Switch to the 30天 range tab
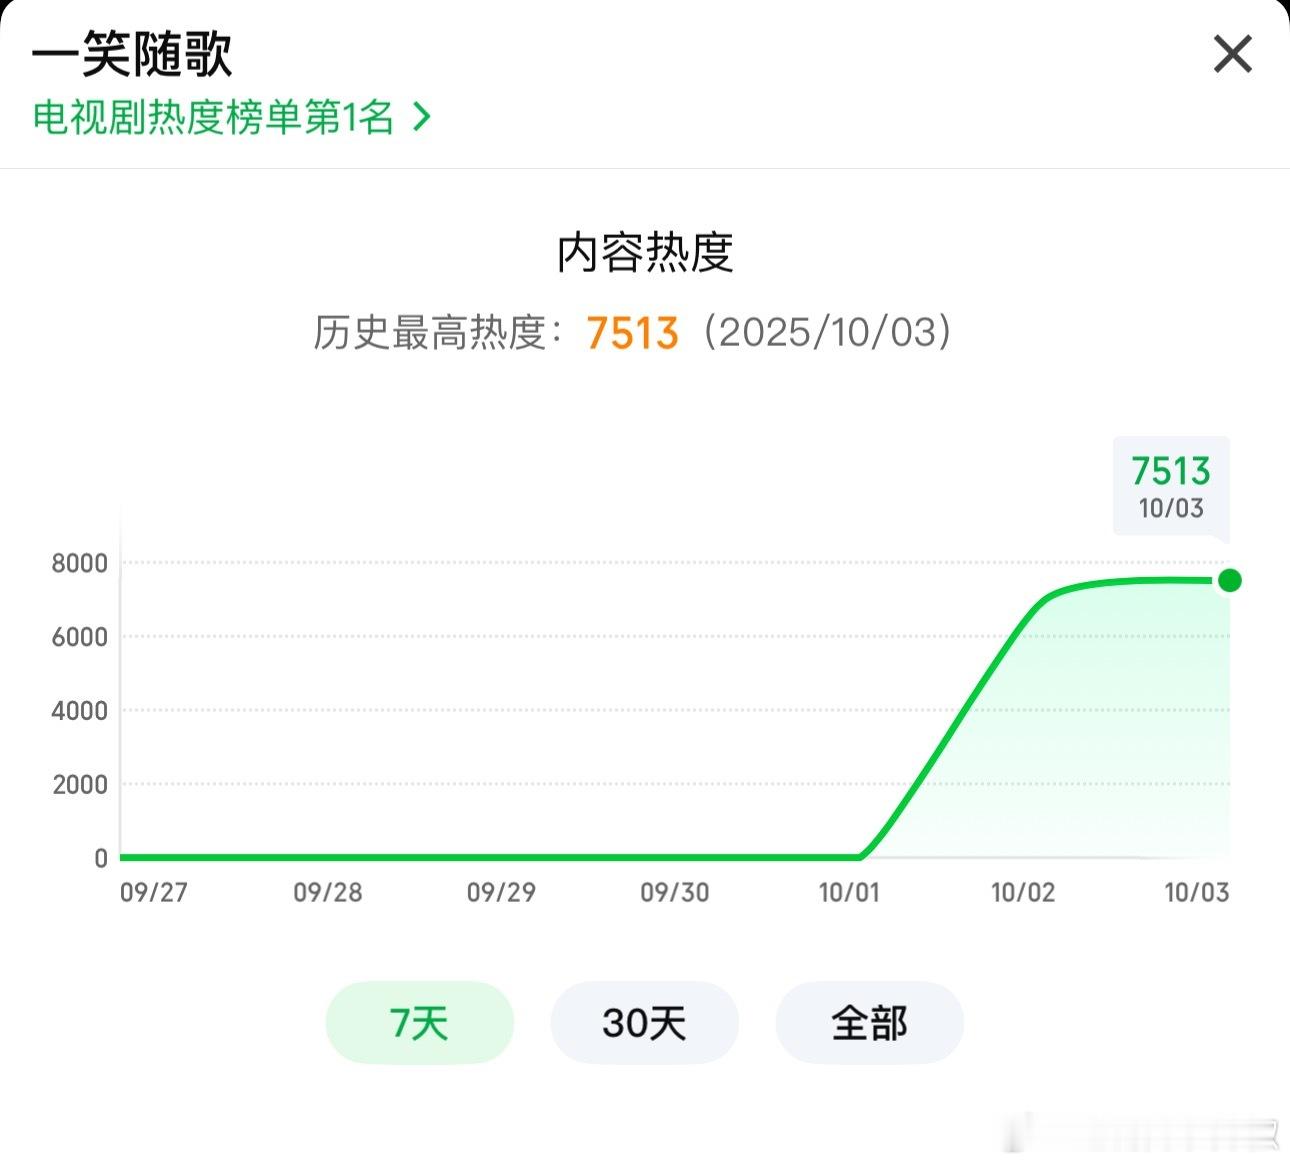Image resolution: width=1290 pixels, height=1165 pixels. point(644,1023)
